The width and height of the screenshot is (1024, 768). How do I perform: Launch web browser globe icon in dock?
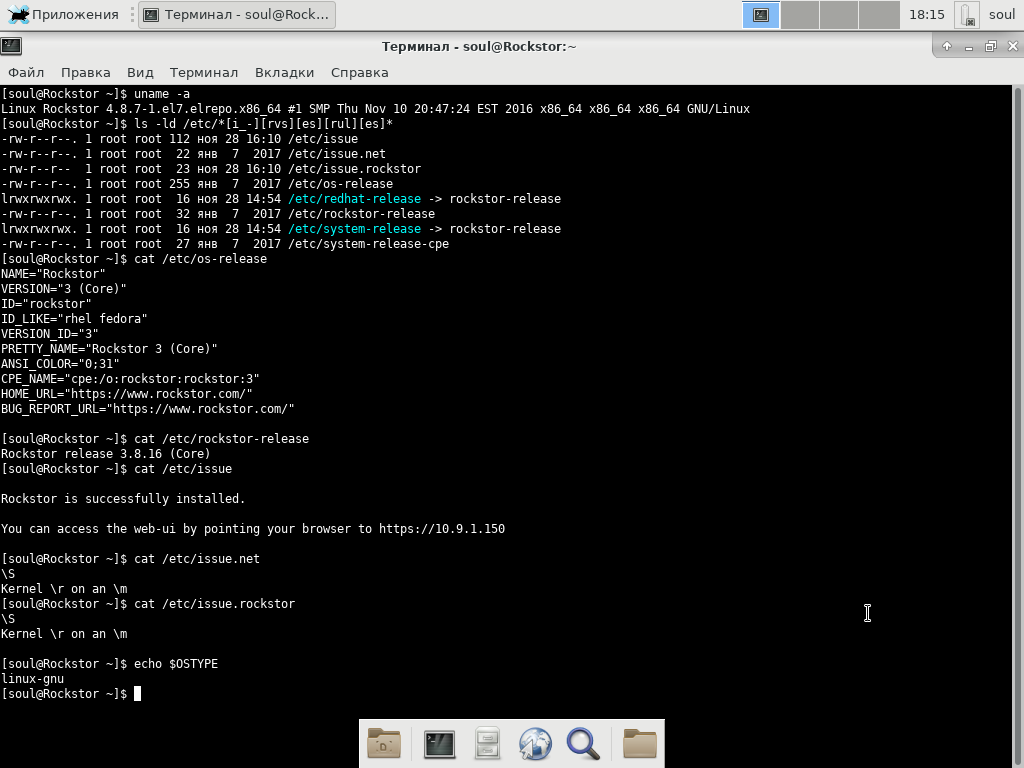pyautogui.click(x=535, y=744)
